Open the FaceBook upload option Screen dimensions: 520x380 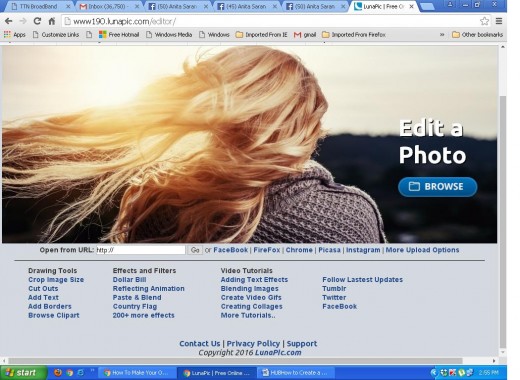231,250
